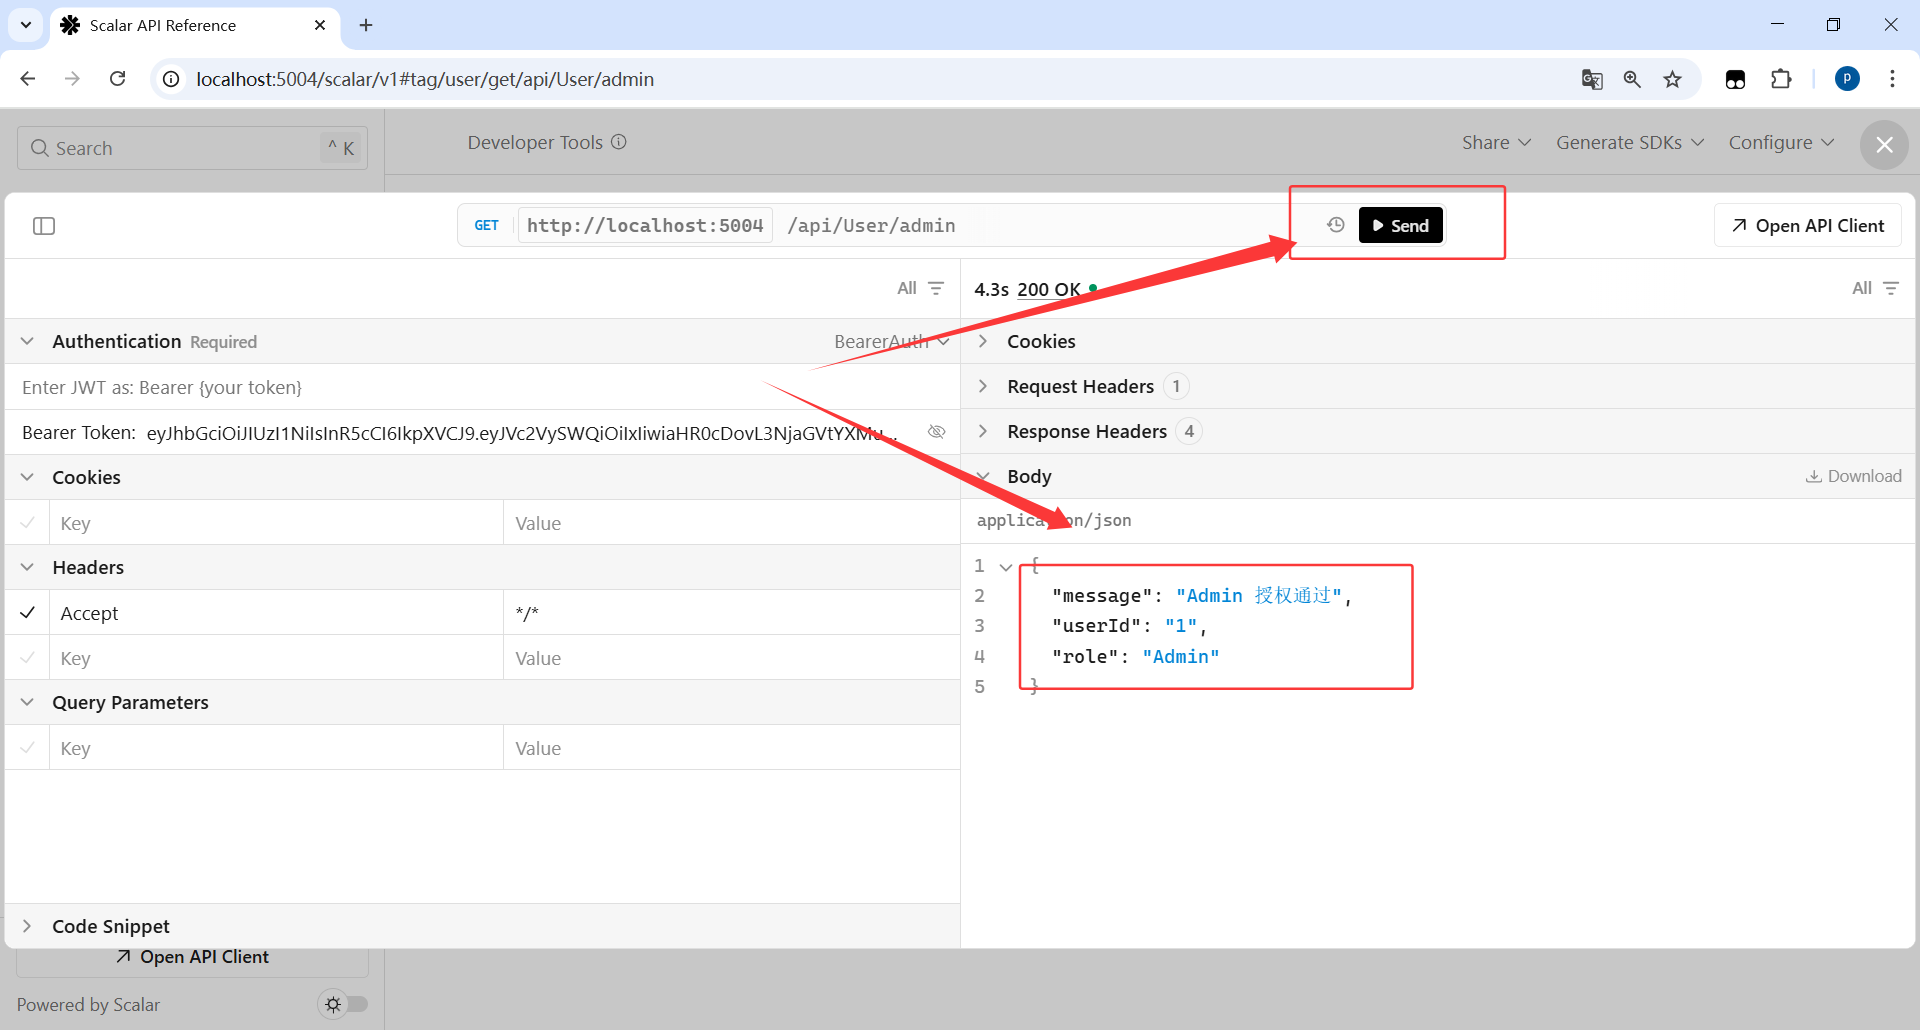Click the GET method badge

click(487, 225)
